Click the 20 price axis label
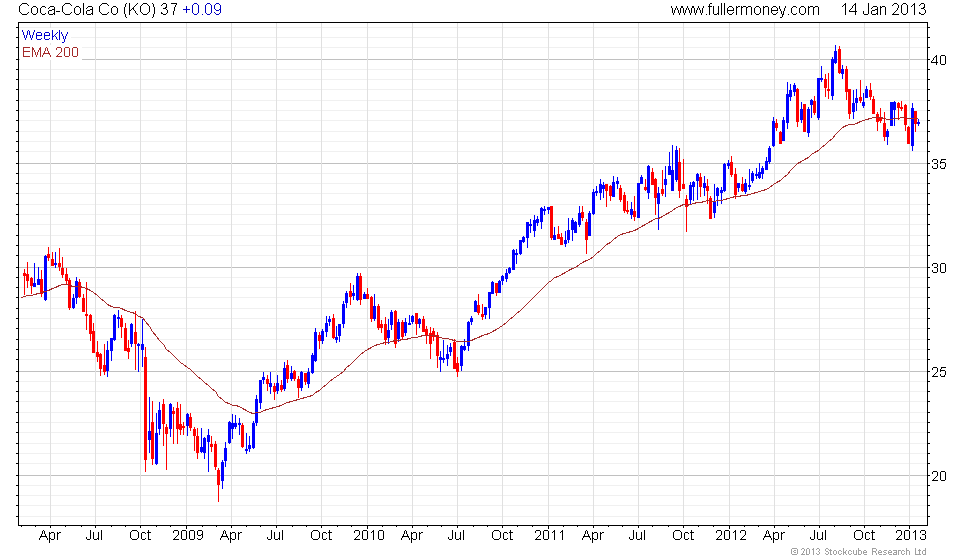Viewport: 980px width, 560px height. (938, 476)
